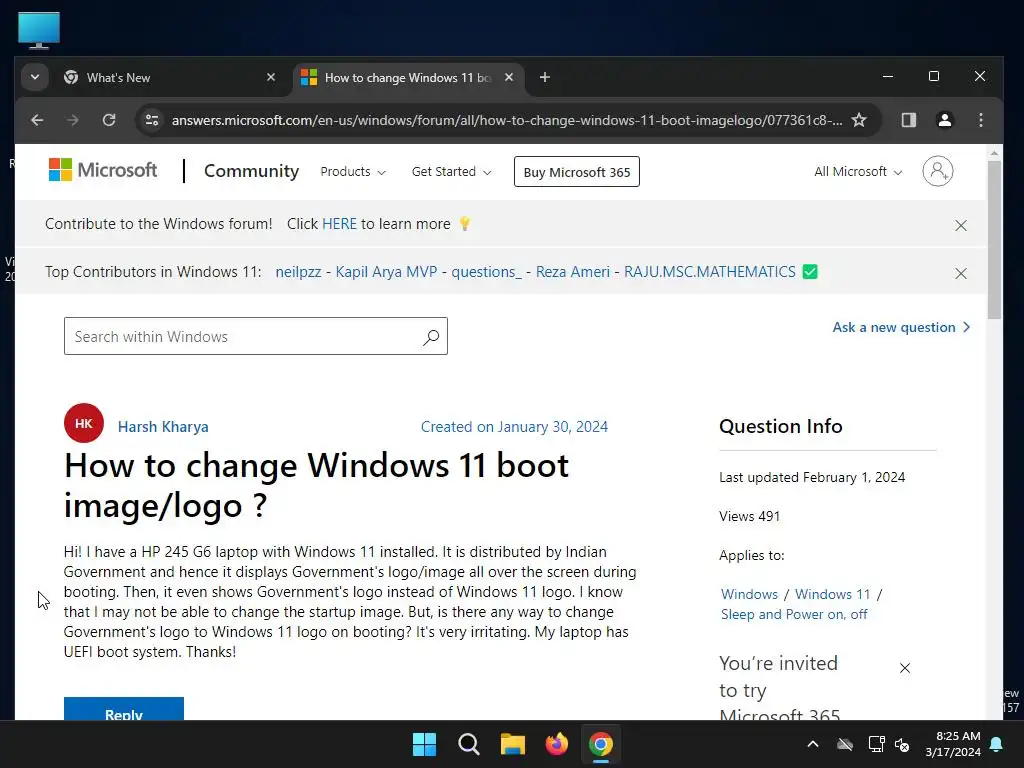Expand the All Microsoft dropdown

pos(857,172)
